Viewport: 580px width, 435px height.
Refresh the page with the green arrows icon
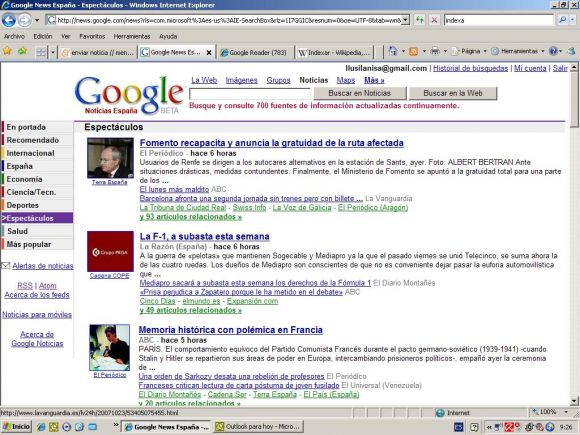pos(420,20)
